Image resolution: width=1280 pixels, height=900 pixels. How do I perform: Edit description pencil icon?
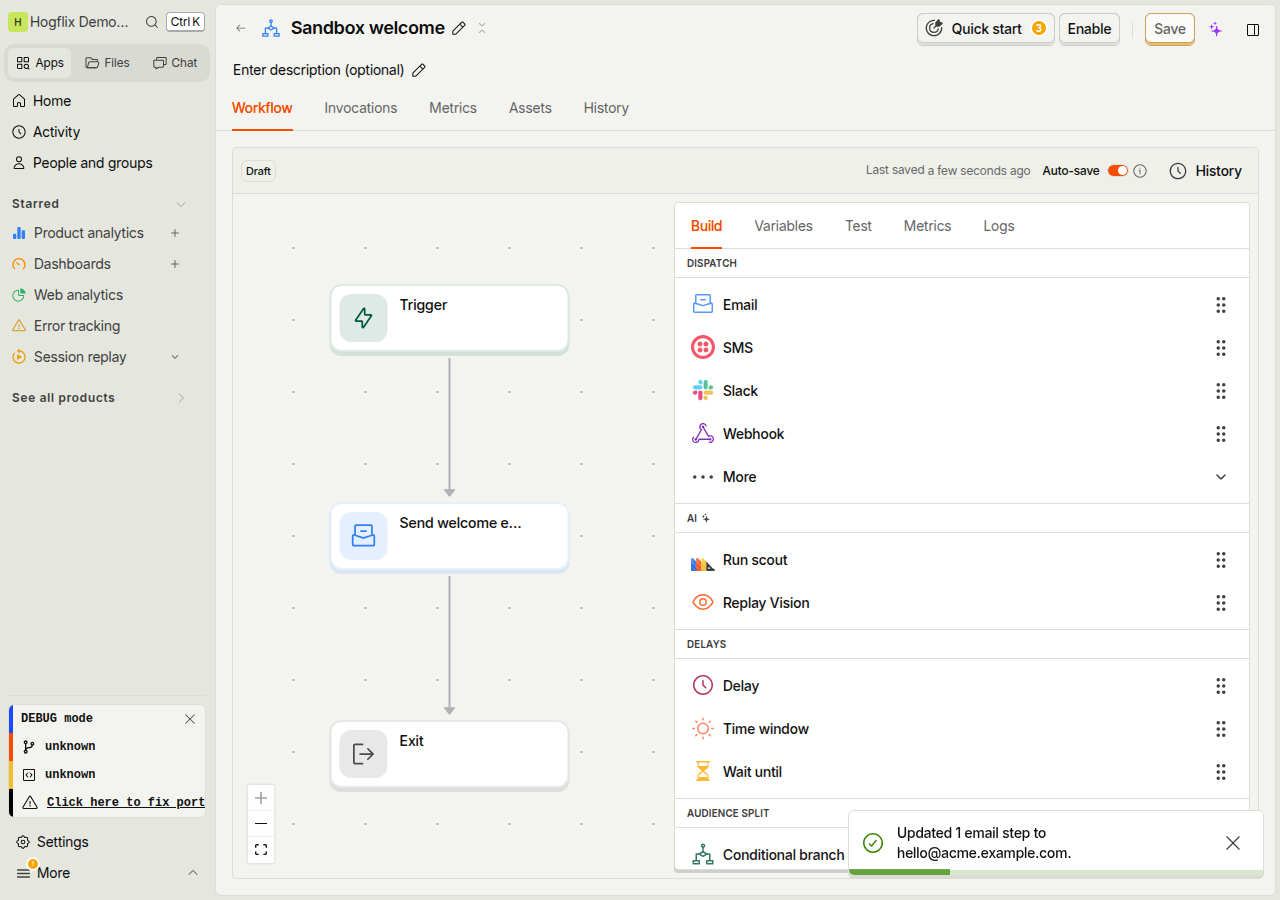[419, 70]
